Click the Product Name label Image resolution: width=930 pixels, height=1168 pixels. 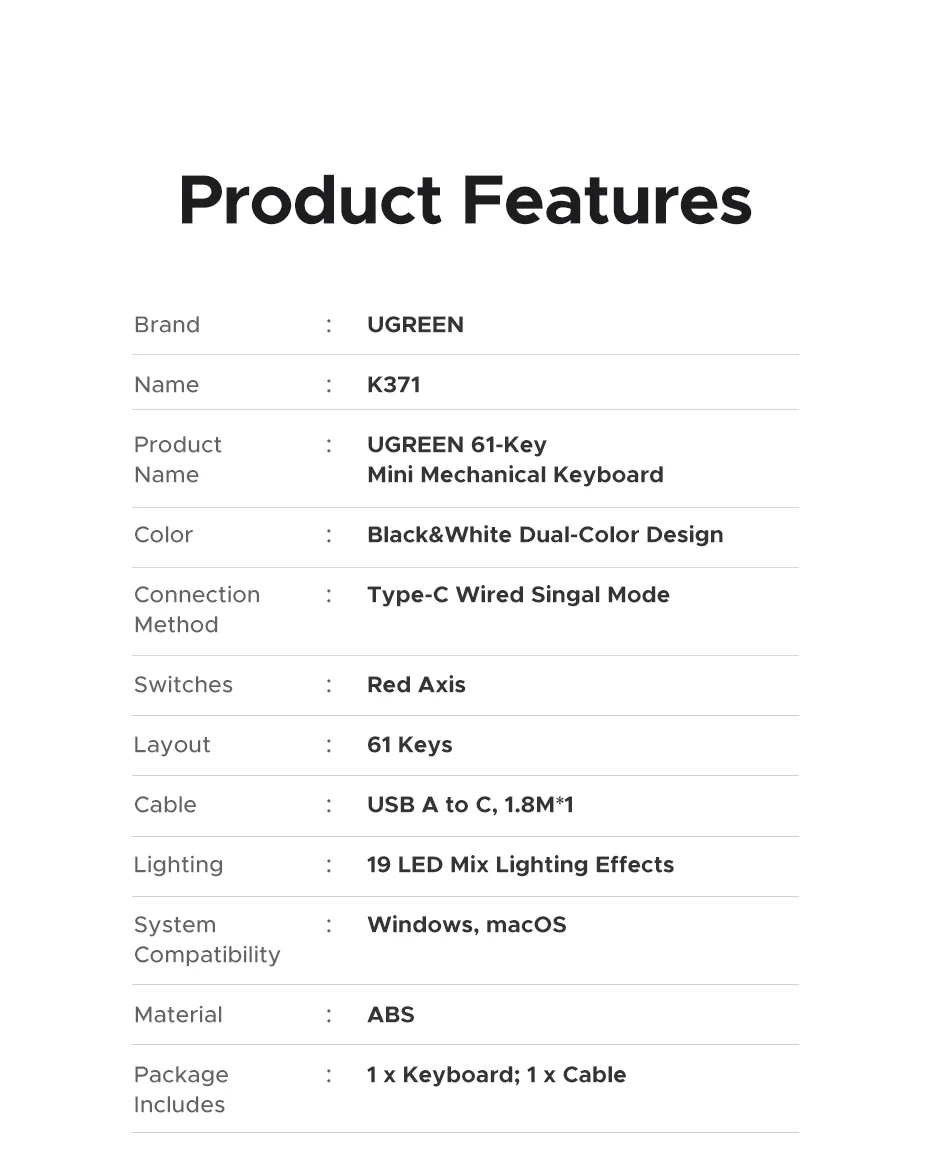coord(177,460)
